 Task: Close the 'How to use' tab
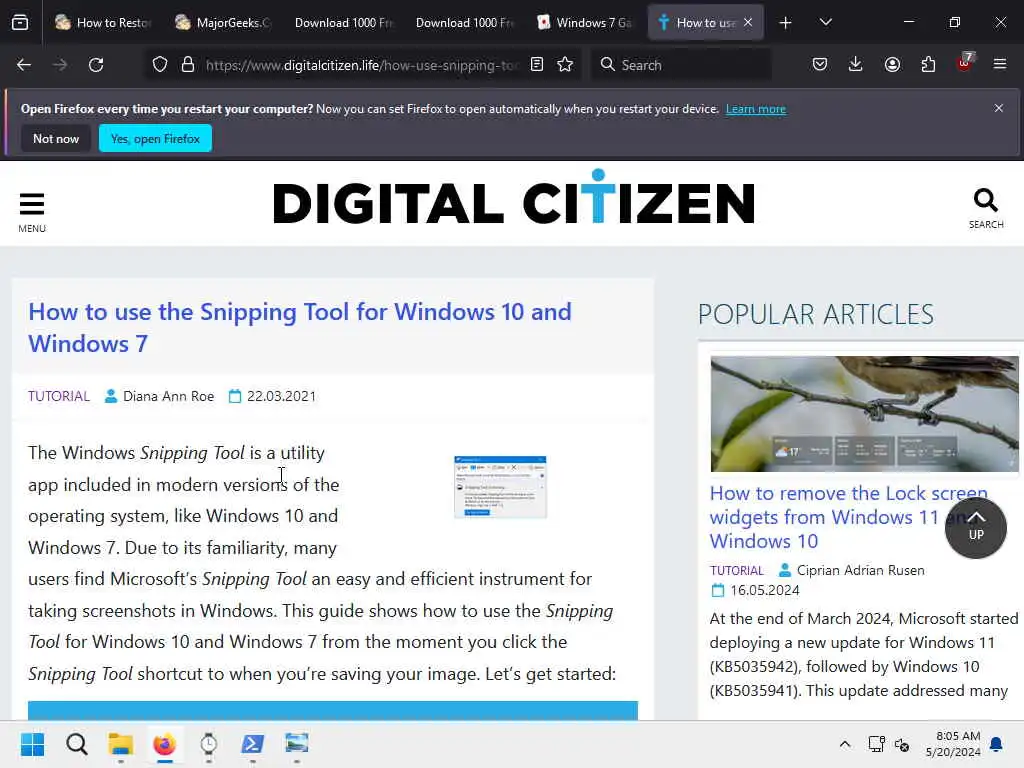click(x=748, y=23)
